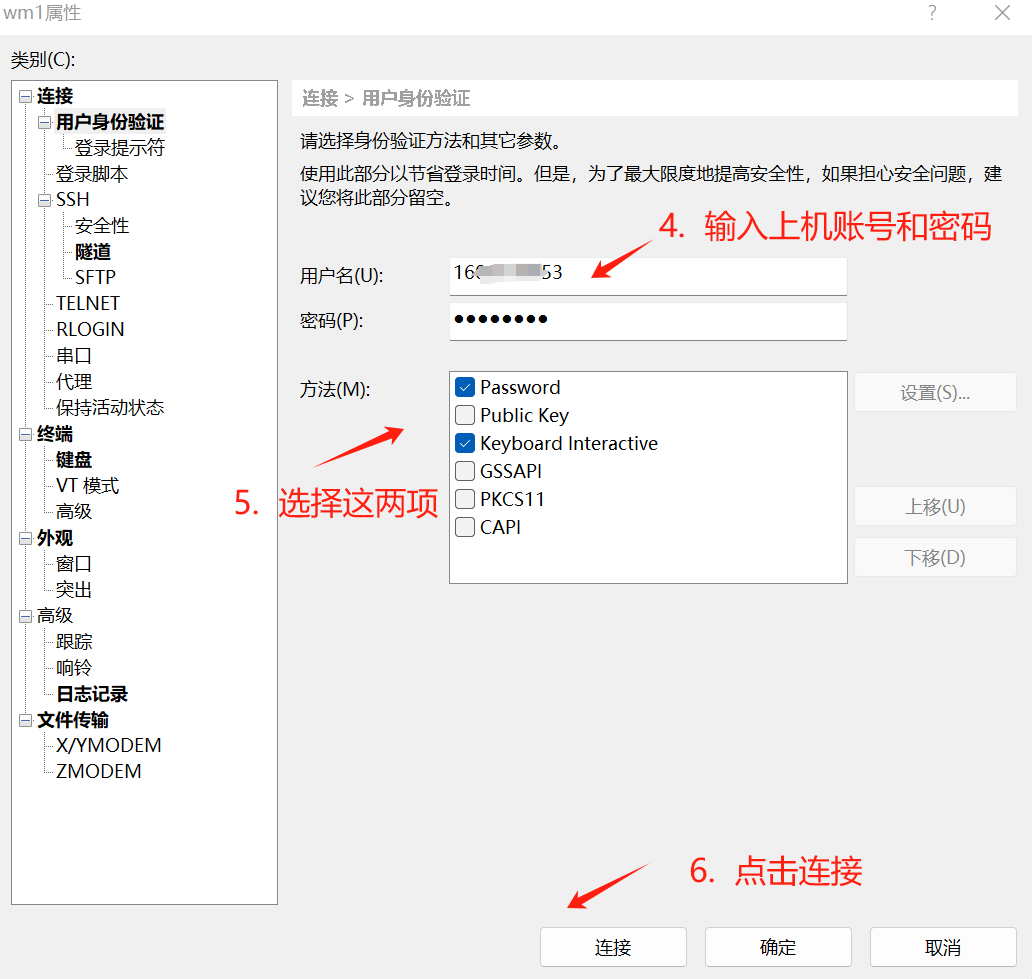
Task: Enable the Public Key checkbox
Action: click(x=465, y=415)
